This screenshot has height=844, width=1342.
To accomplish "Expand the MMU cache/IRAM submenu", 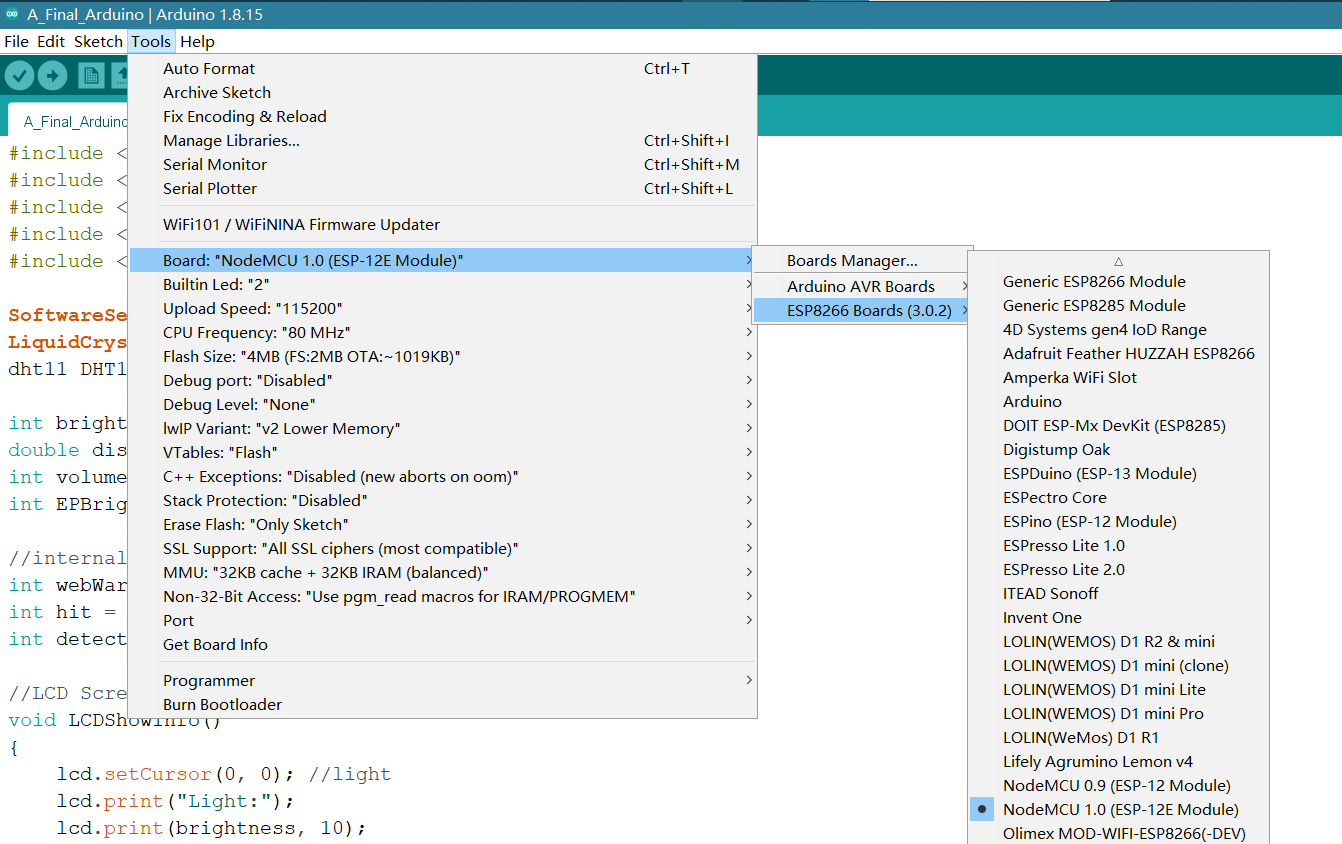I will (x=443, y=573).
